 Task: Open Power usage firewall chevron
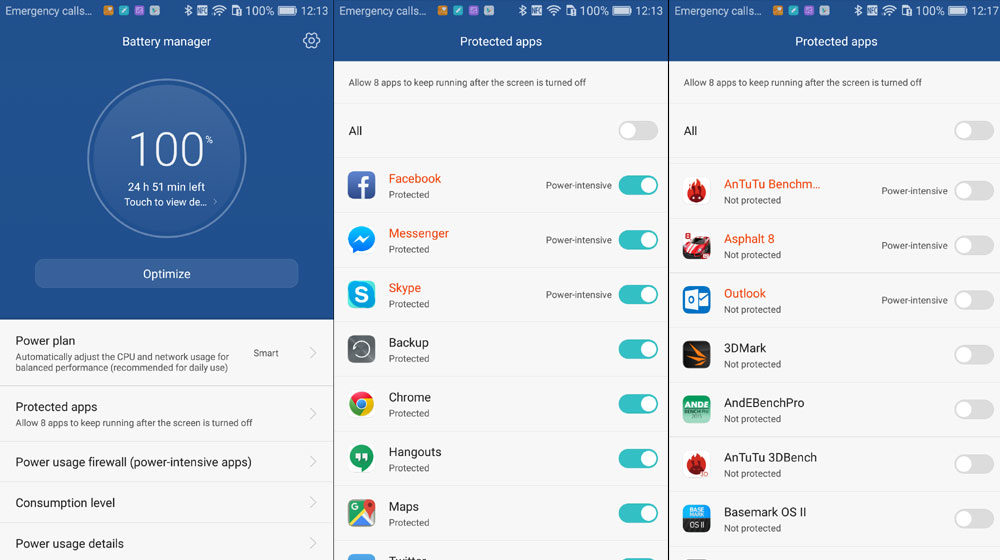(313, 462)
